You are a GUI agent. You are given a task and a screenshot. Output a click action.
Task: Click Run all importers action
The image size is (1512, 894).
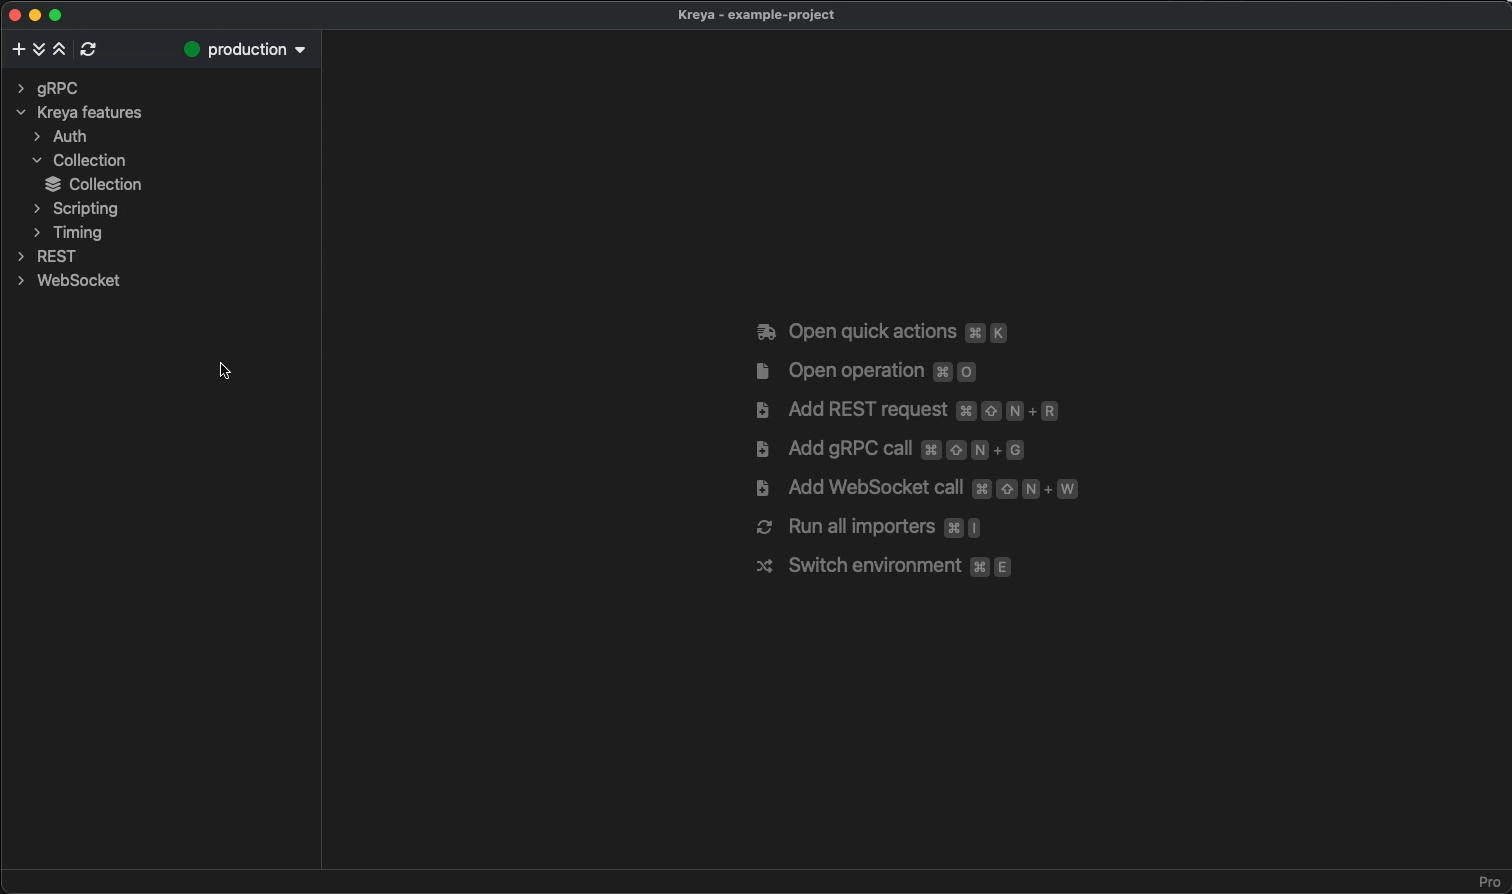861,527
